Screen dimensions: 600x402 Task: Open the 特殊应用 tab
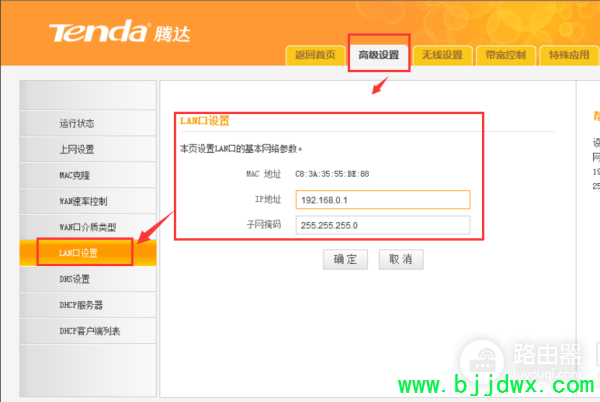click(569, 55)
